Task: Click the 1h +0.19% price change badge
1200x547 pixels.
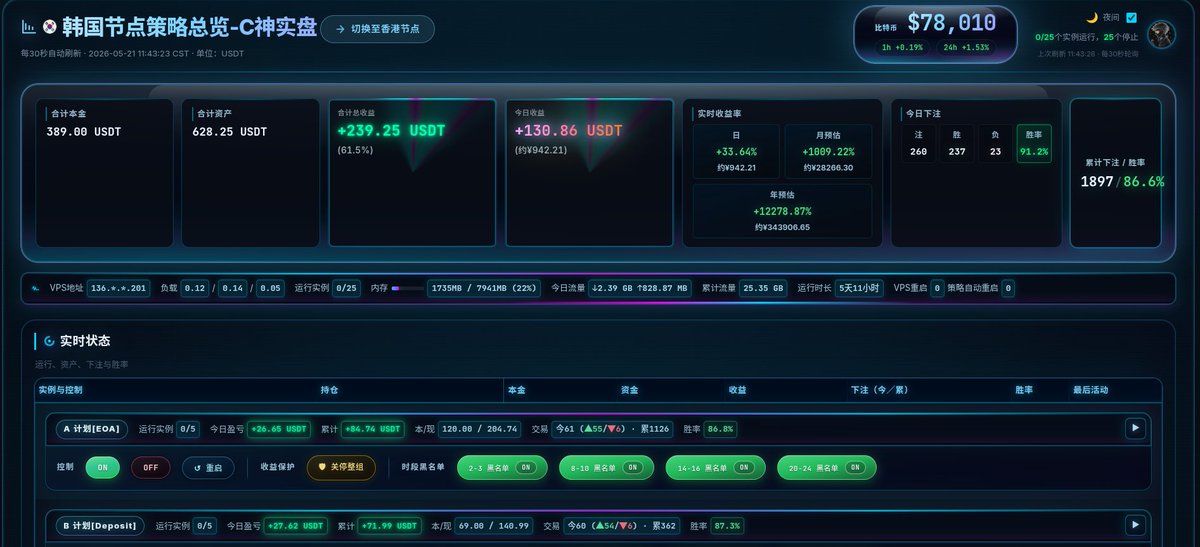Action: [902, 47]
